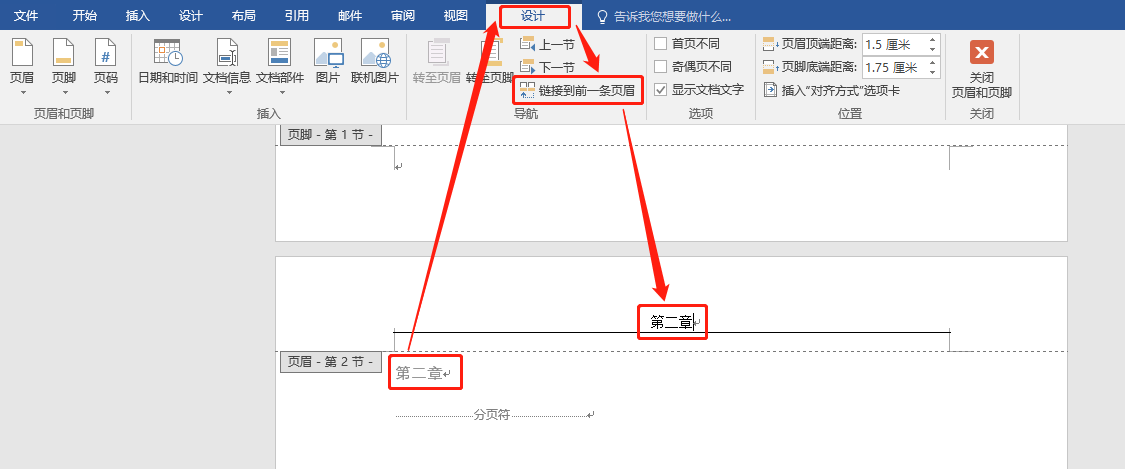The height and width of the screenshot is (469, 1125).
Task: Open 文档部件 quick parts
Action: point(280,62)
